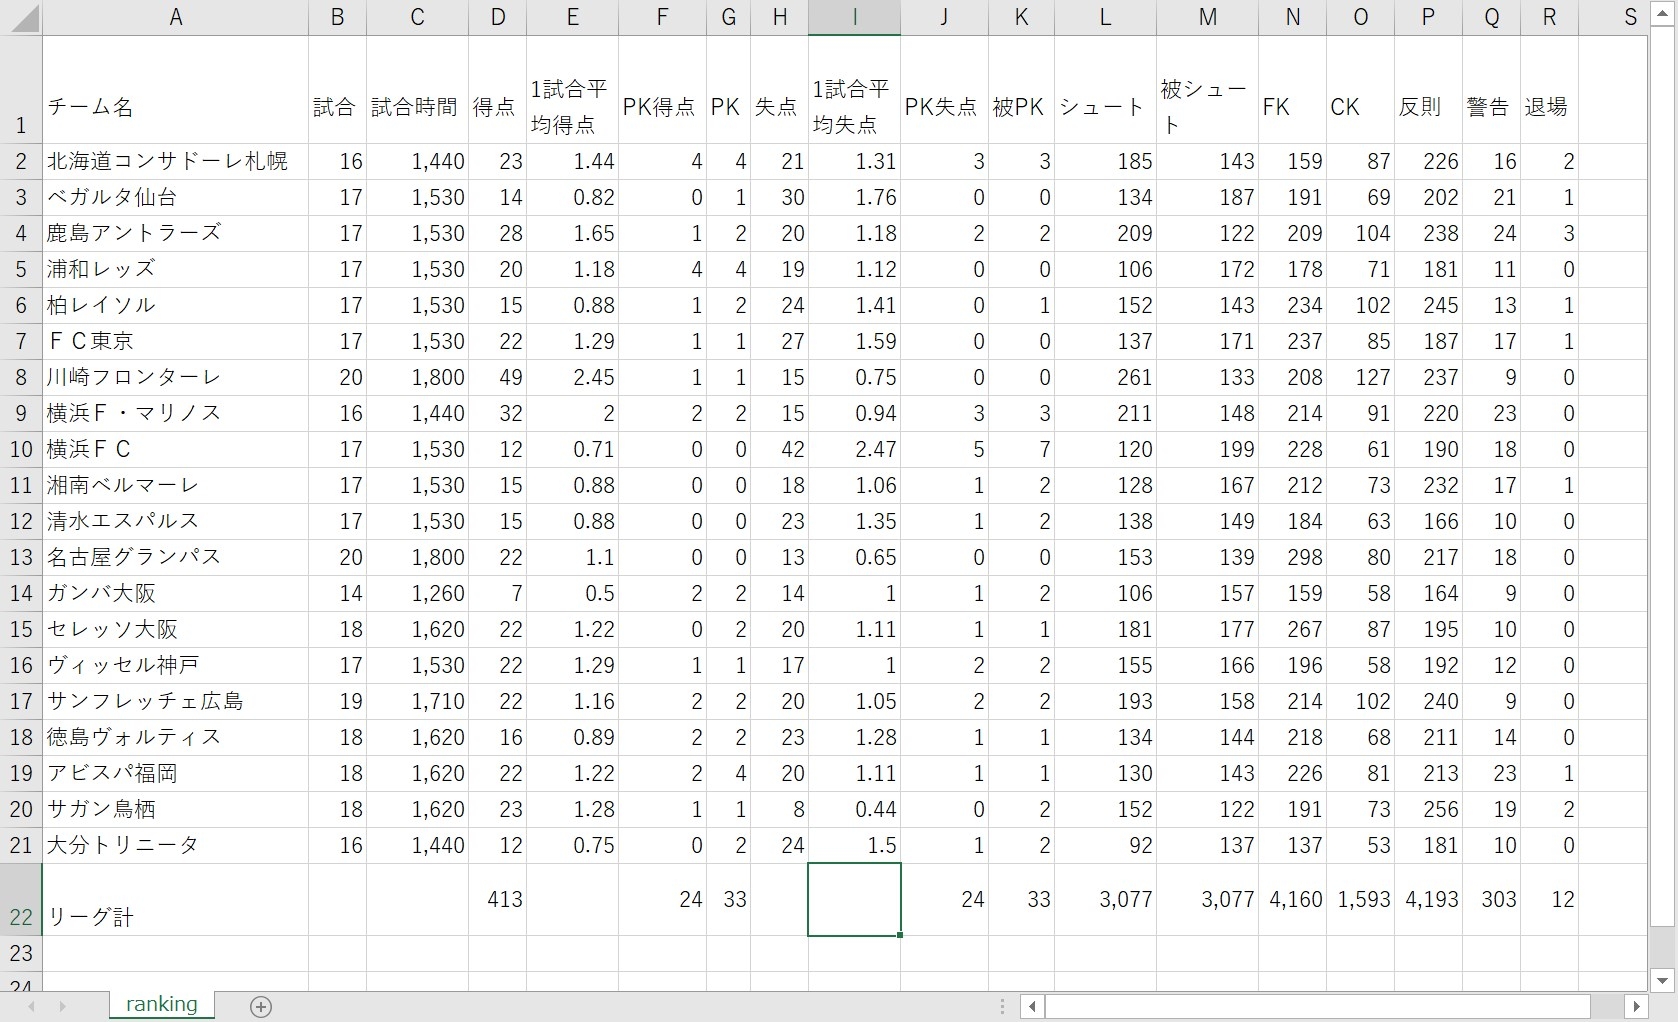
Task: Select the 川崎フロンターレ team cell
Action: click(175, 378)
